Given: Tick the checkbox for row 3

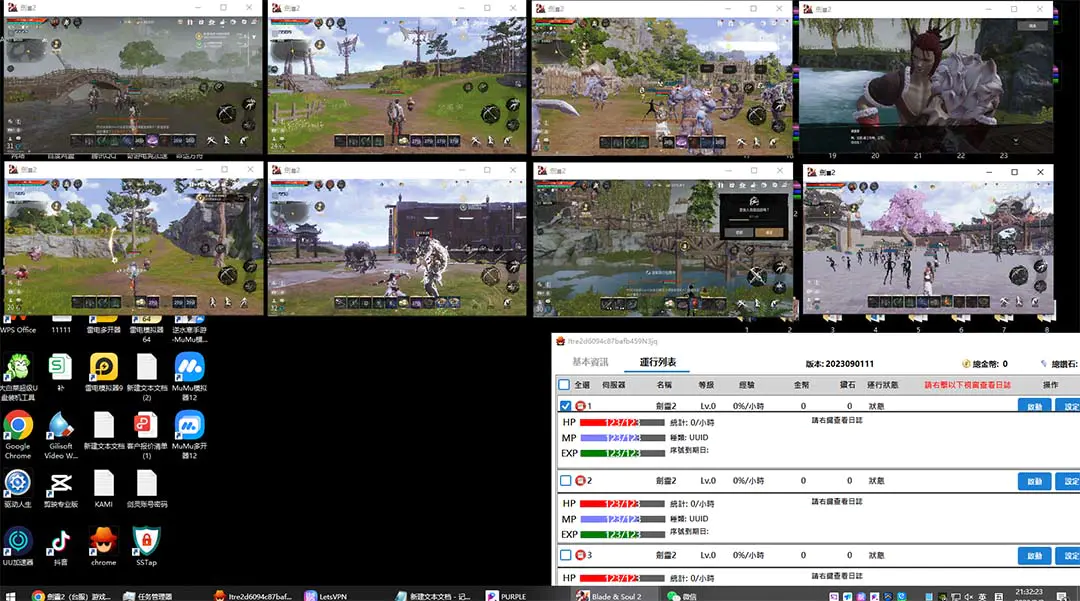Looking at the screenshot, I should point(565,555).
